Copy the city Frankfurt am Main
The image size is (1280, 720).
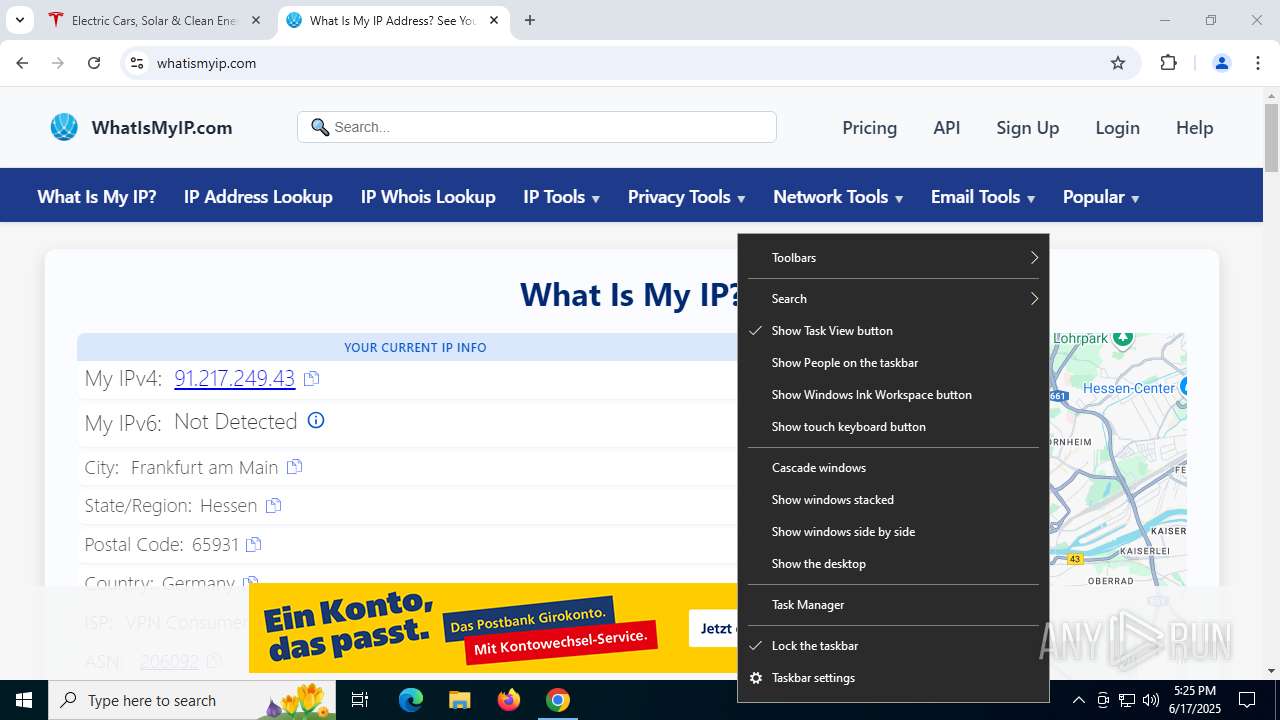(294, 467)
